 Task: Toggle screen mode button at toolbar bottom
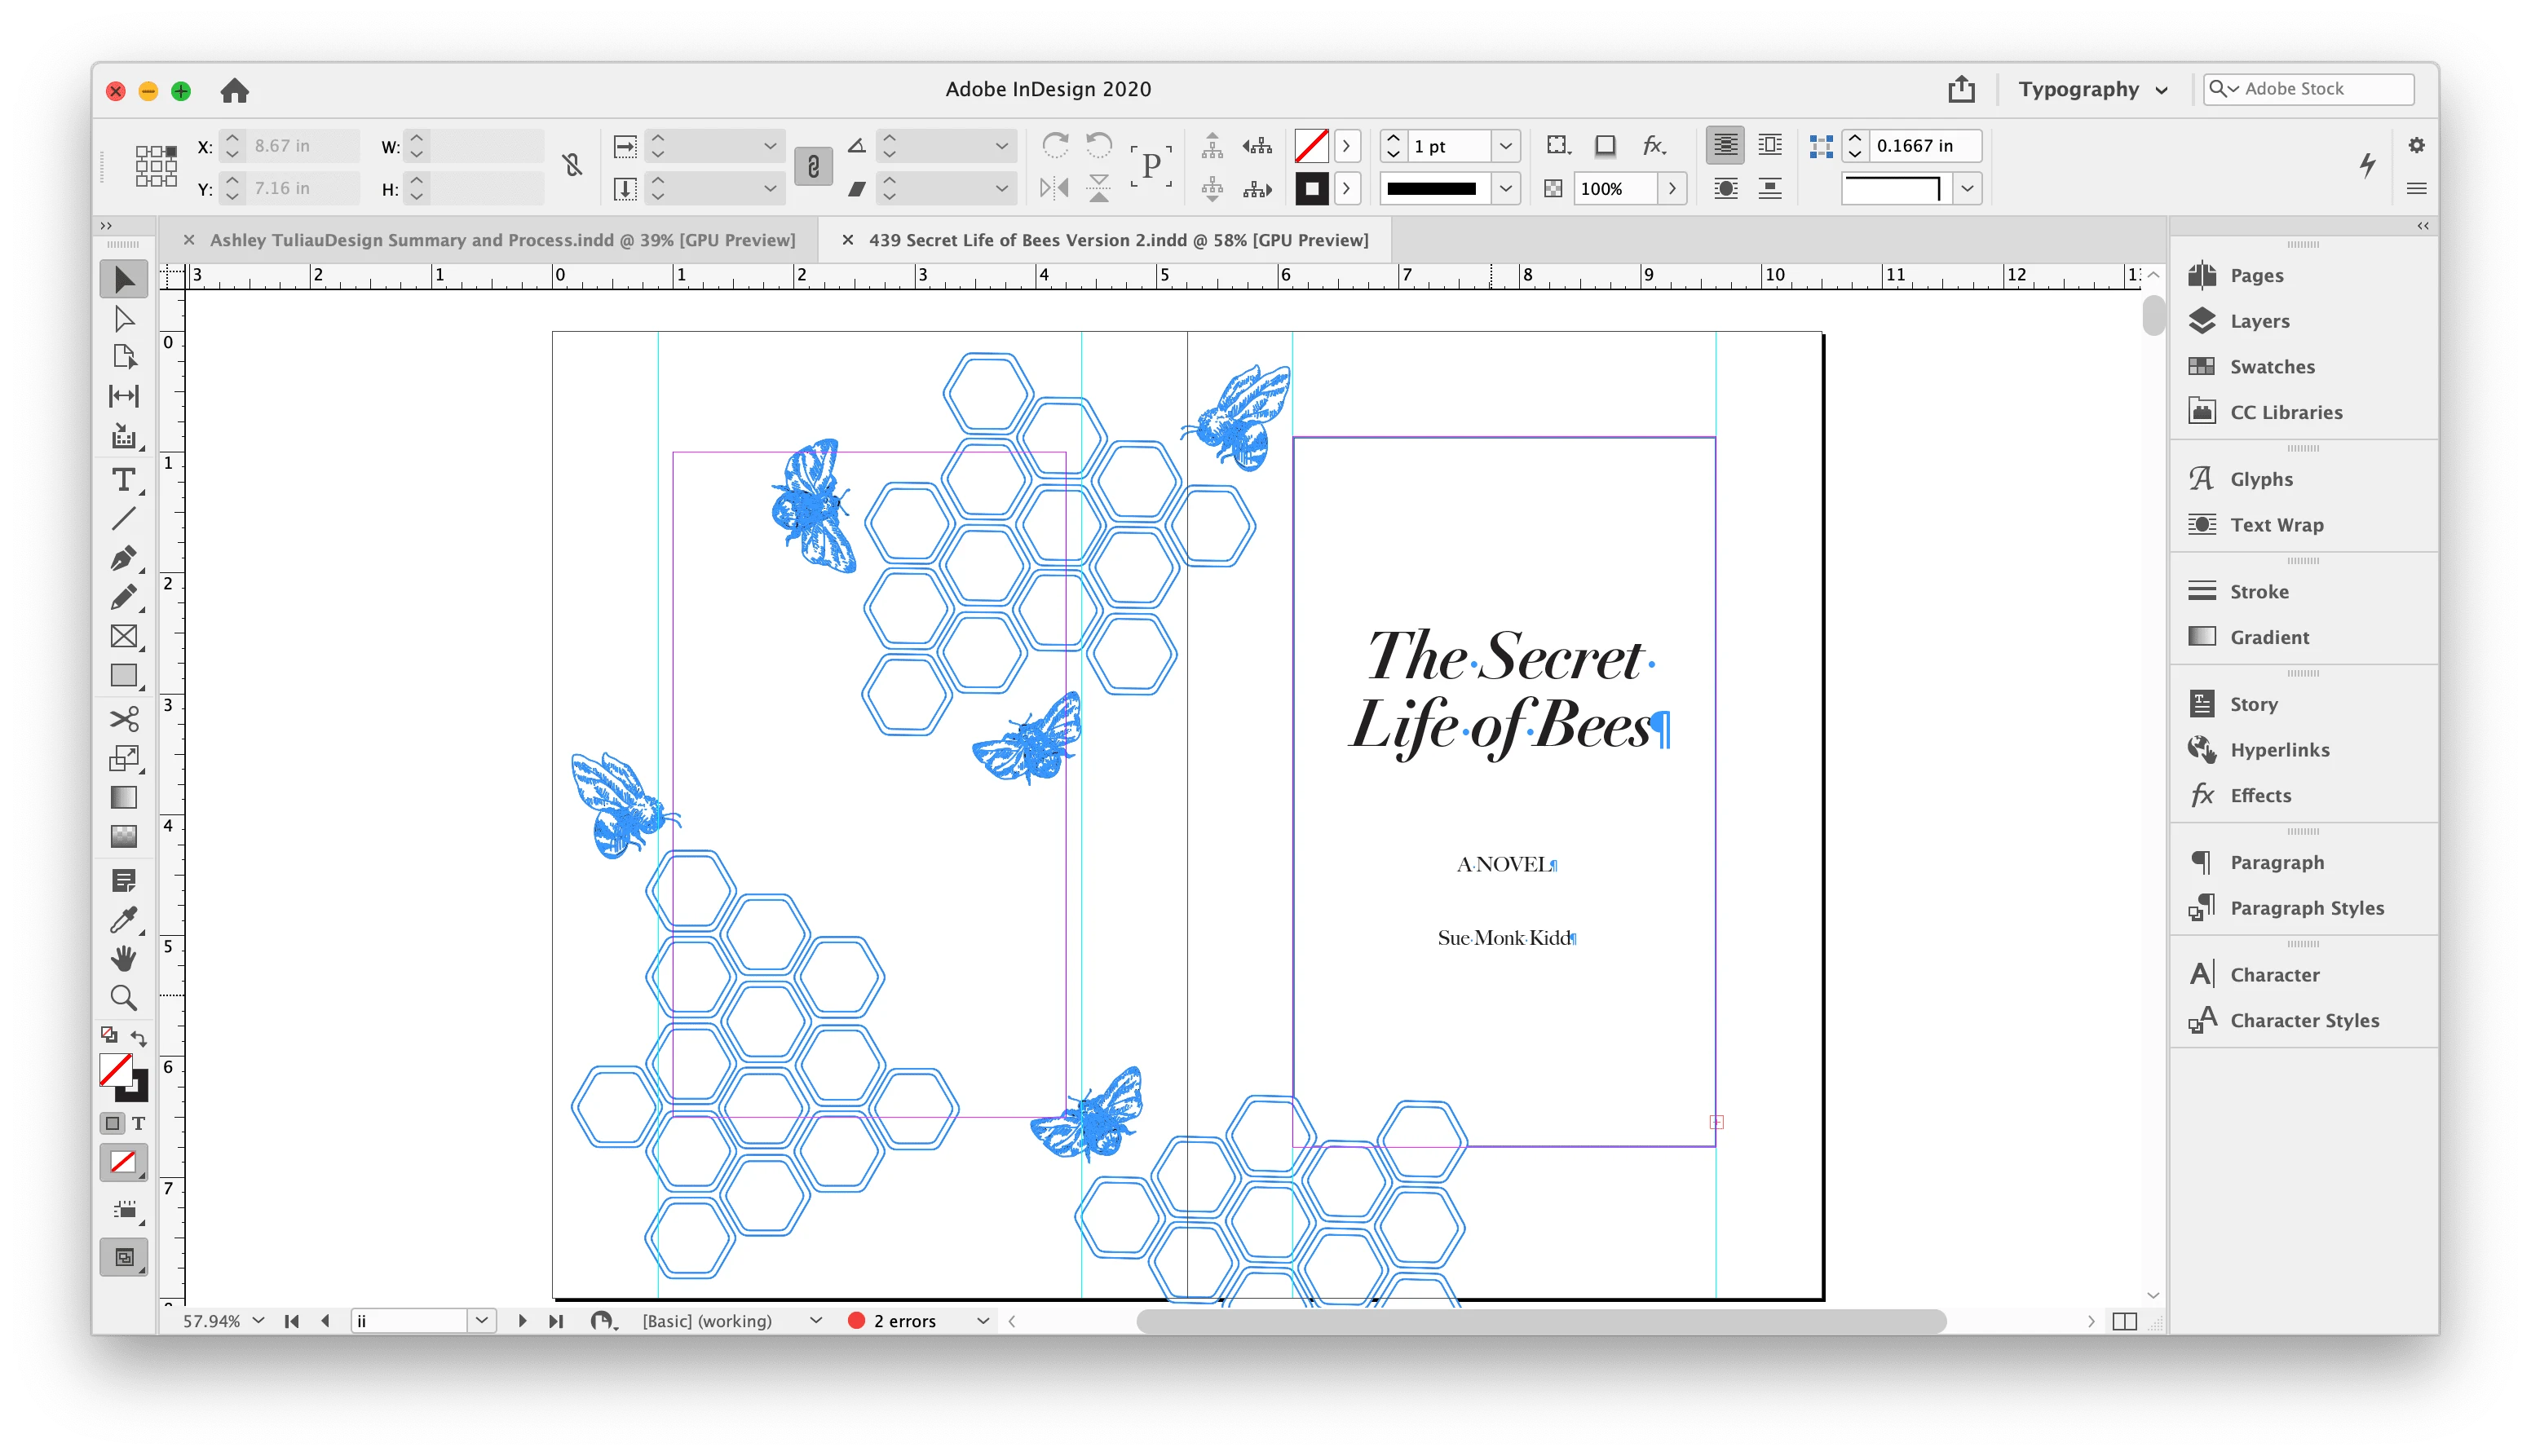click(123, 1257)
